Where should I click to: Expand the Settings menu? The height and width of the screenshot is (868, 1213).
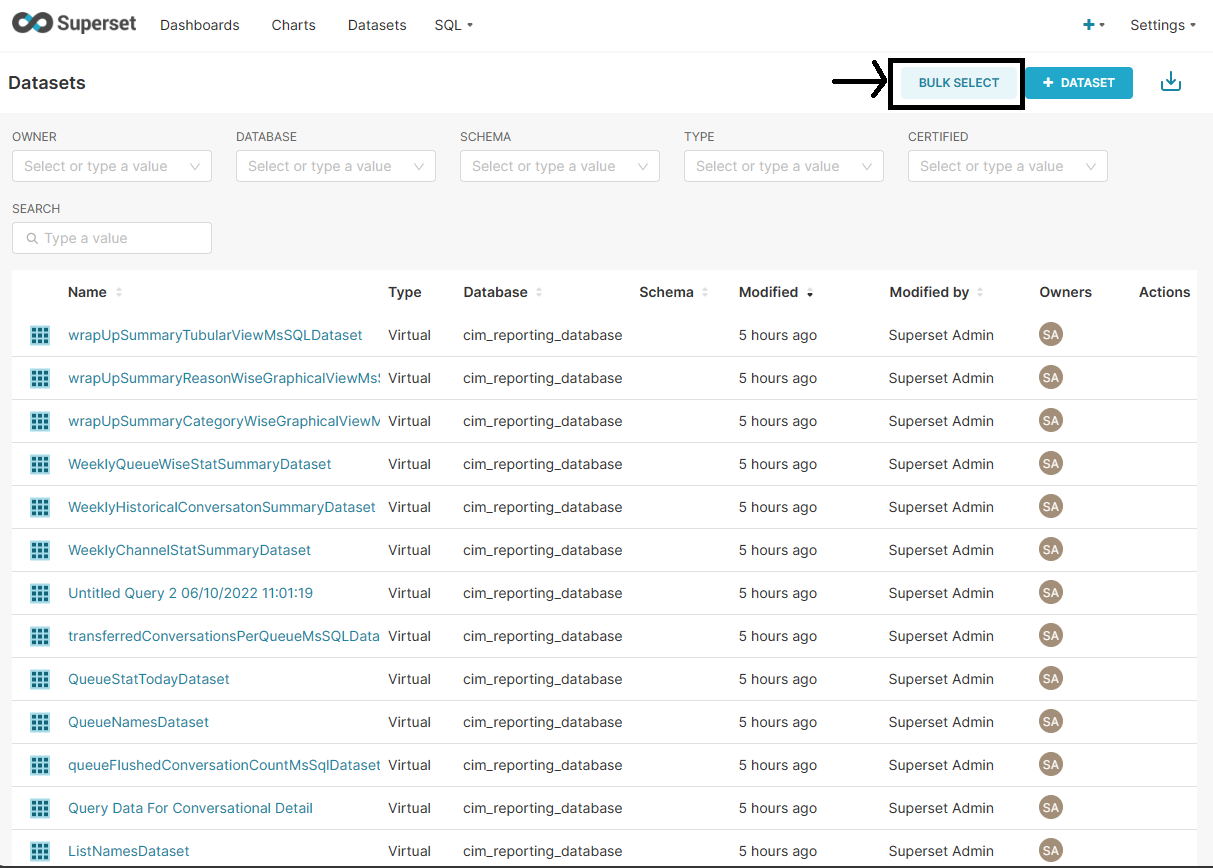pyautogui.click(x=1162, y=25)
